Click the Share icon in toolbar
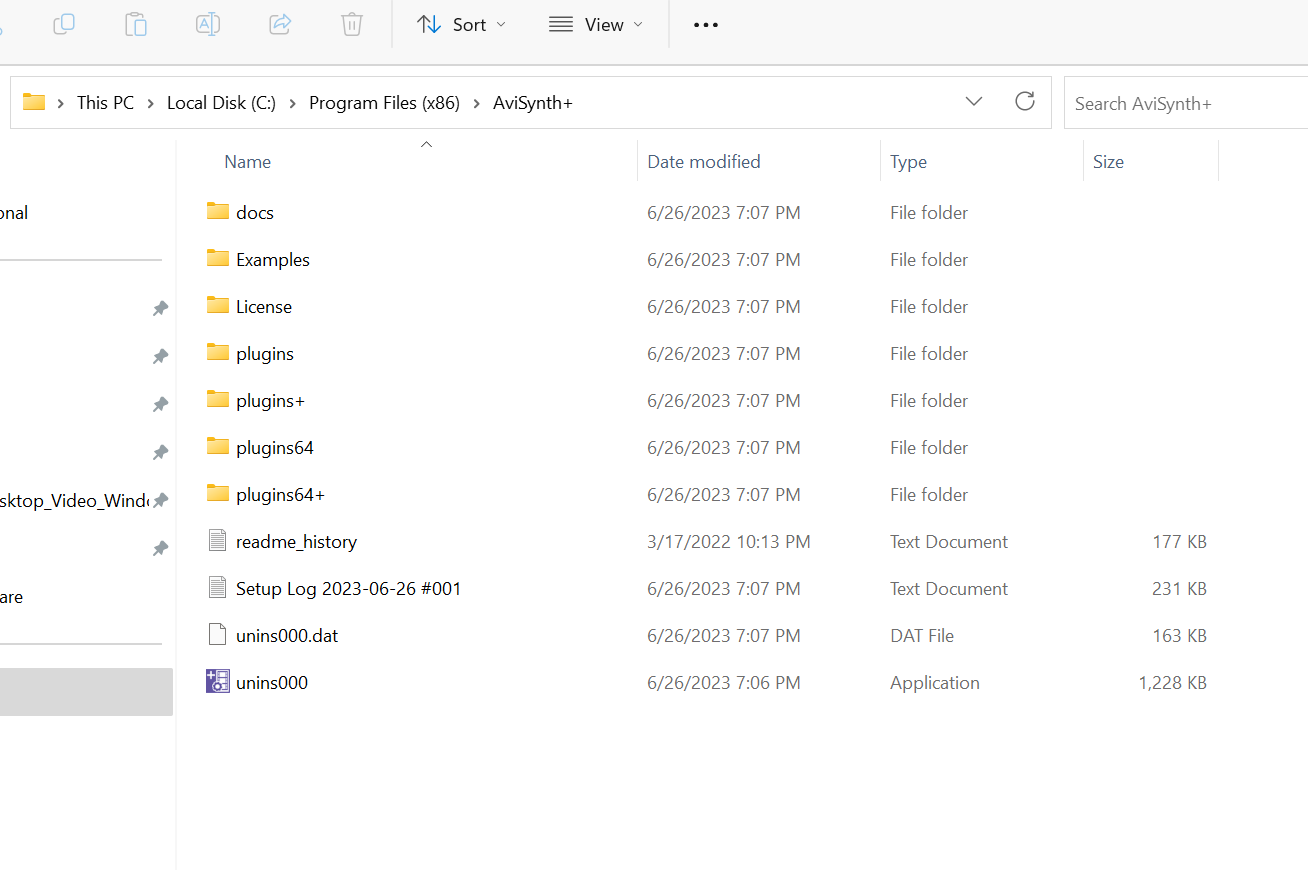The height and width of the screenshot is (870, 1308). (280, 24)
